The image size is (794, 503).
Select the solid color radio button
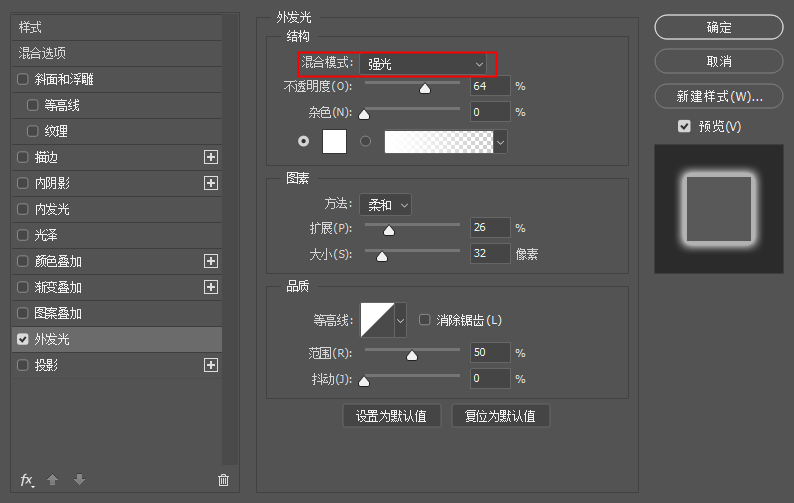[x=303, y=141]
